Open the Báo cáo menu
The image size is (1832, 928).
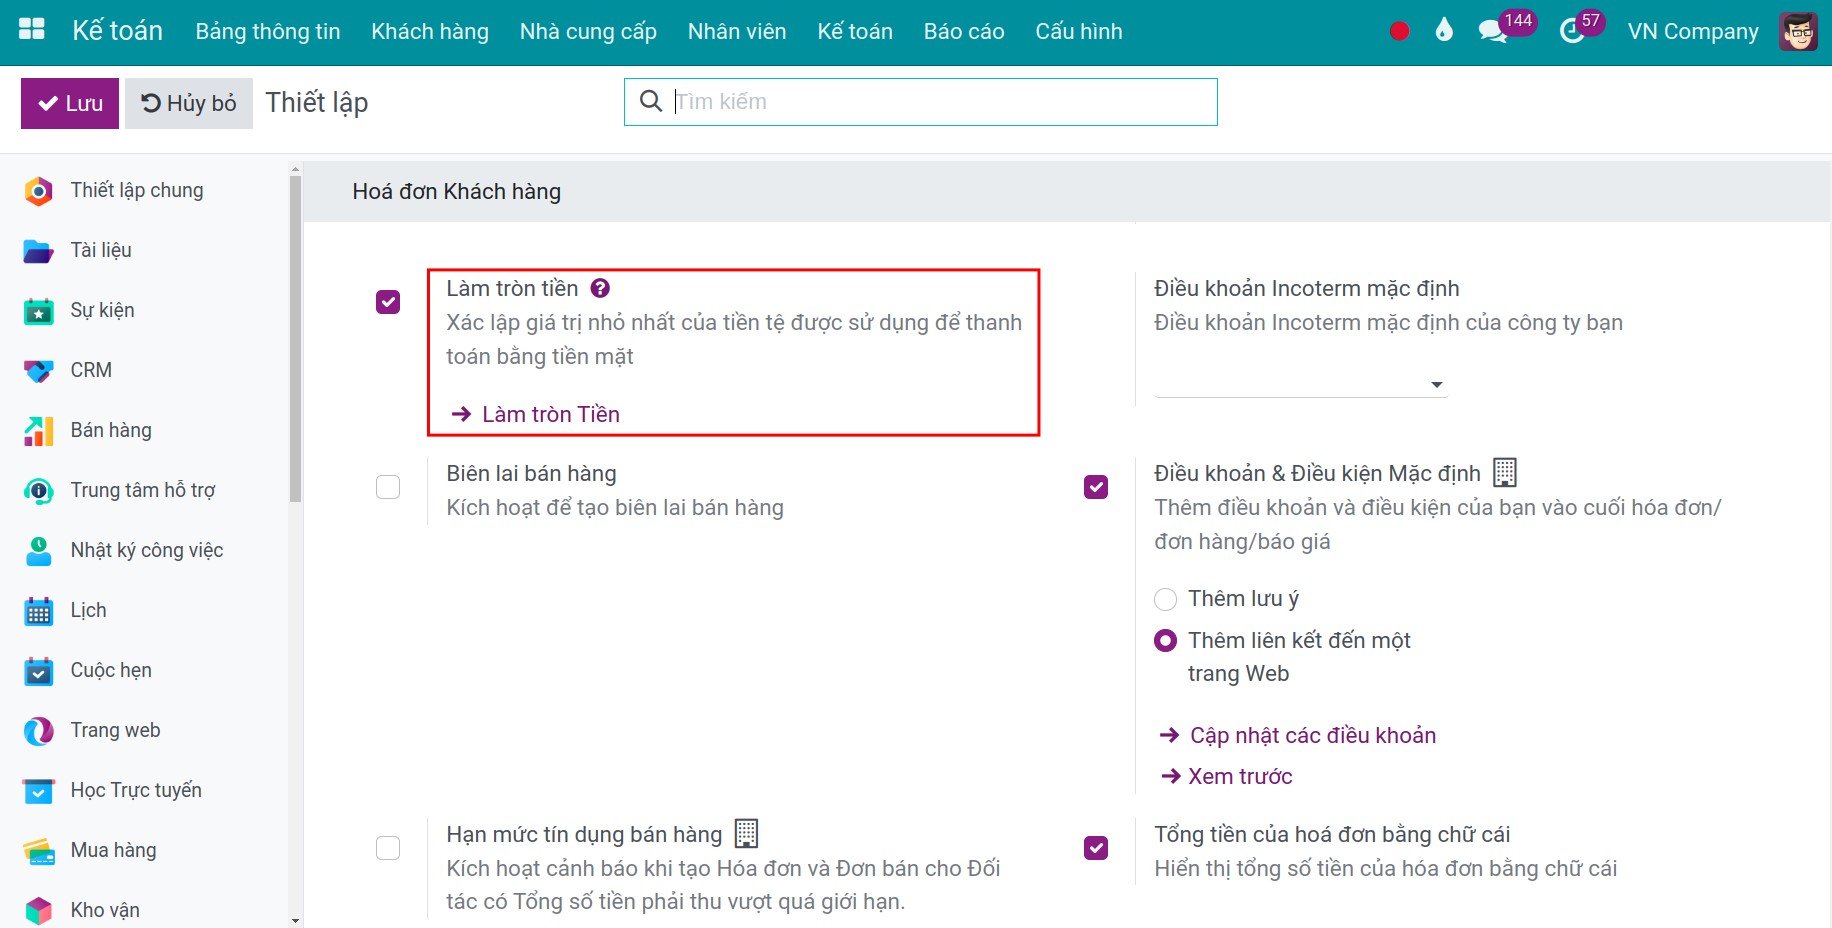964,31
